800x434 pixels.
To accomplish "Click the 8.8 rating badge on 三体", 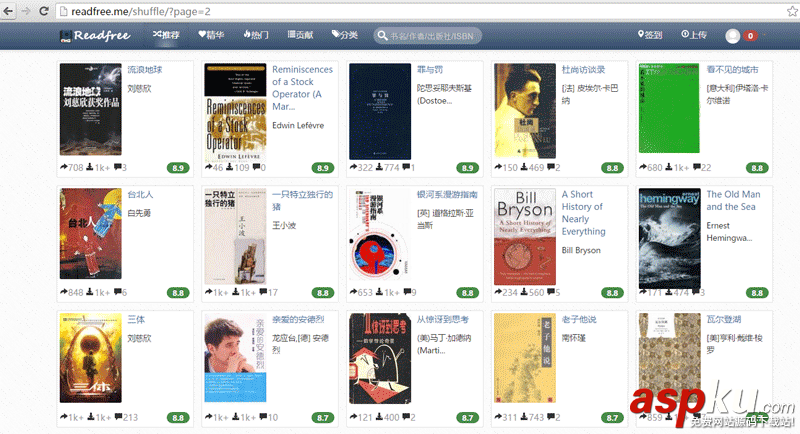I will 178,418.
